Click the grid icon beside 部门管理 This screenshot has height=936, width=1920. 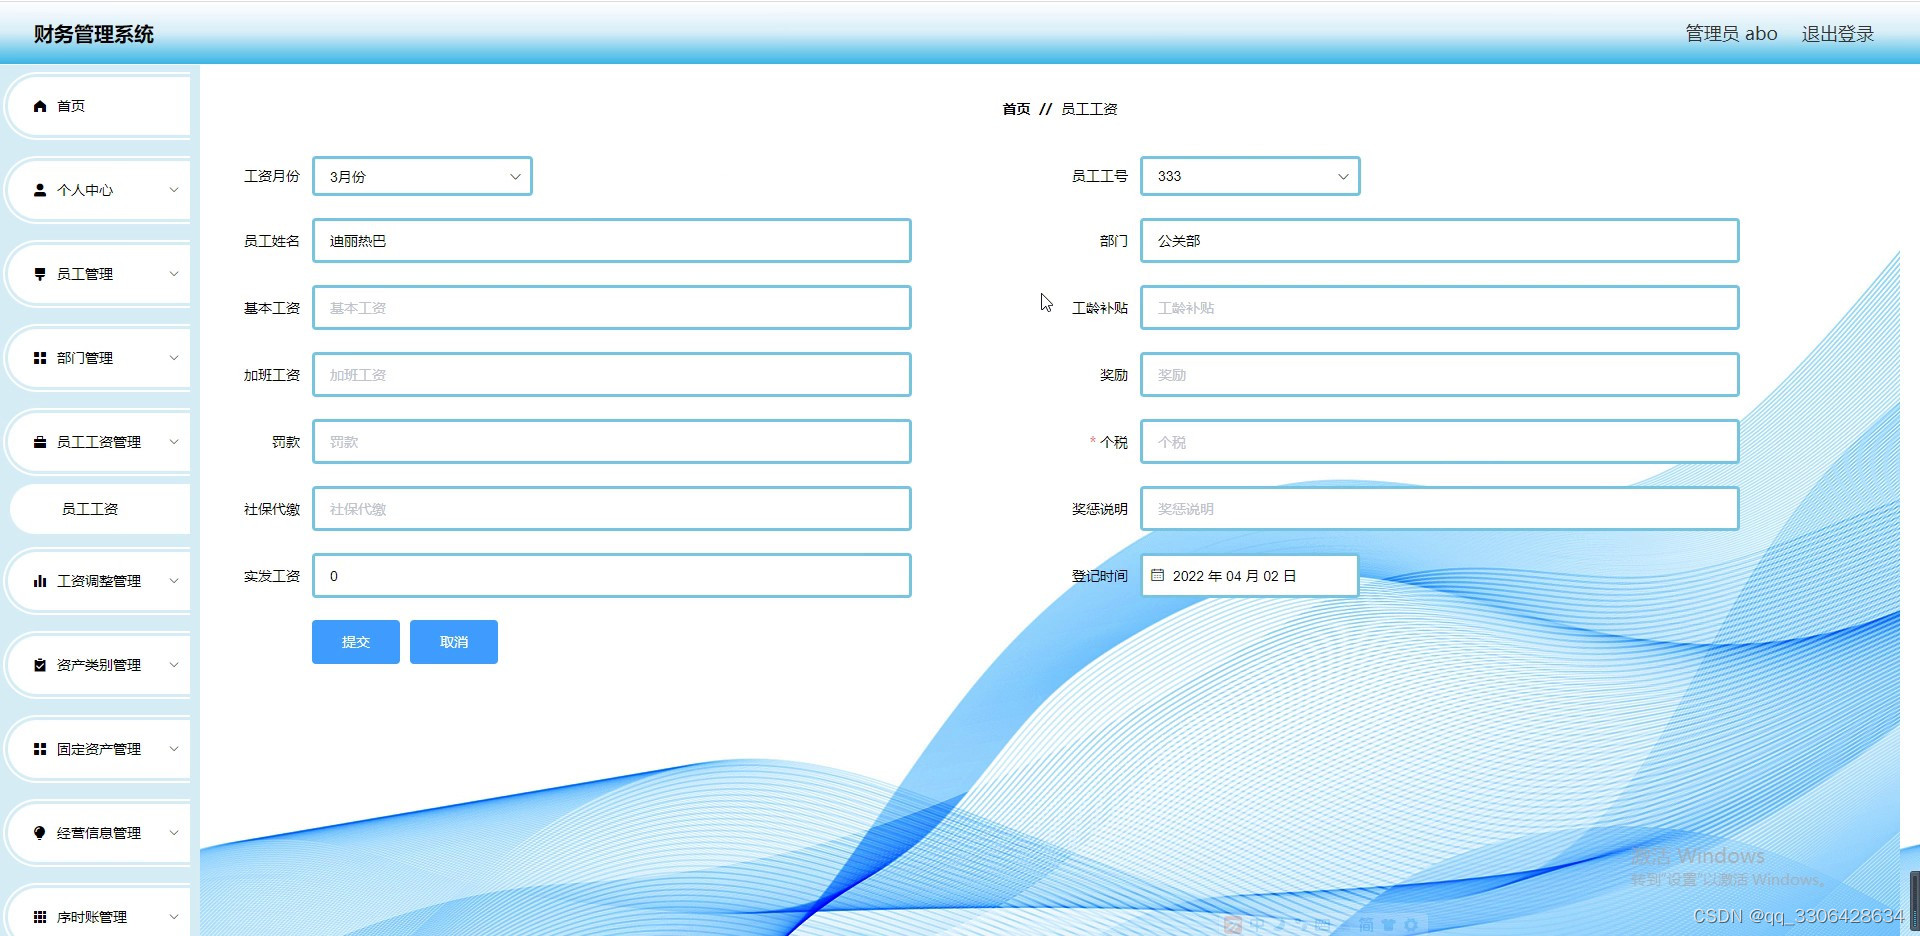(40, 358)
